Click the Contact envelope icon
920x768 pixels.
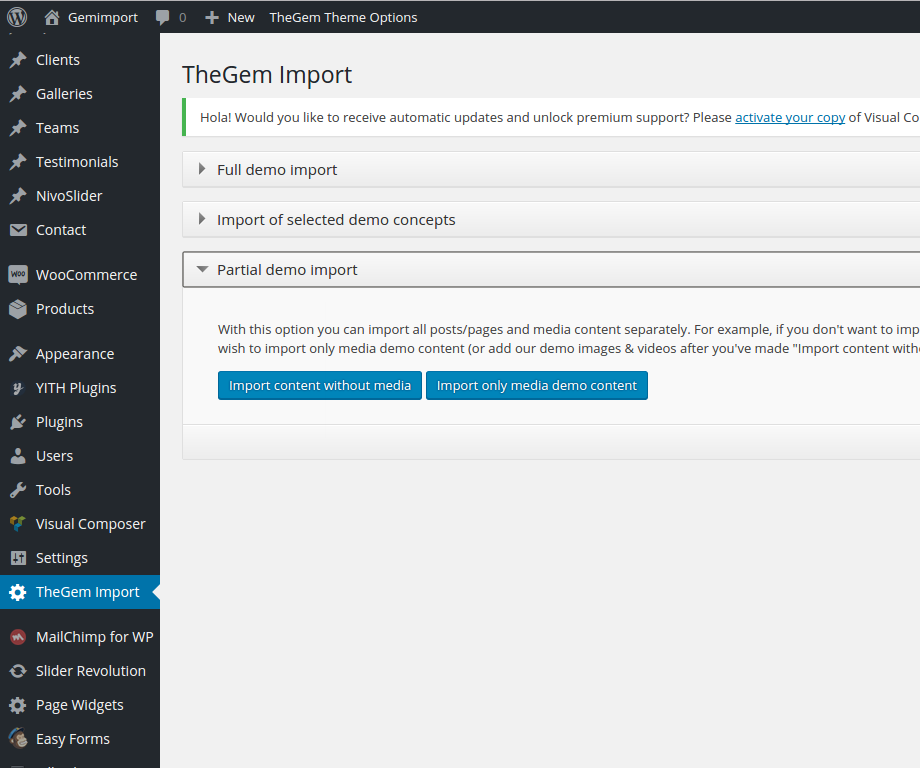click(x=17, y=230)
